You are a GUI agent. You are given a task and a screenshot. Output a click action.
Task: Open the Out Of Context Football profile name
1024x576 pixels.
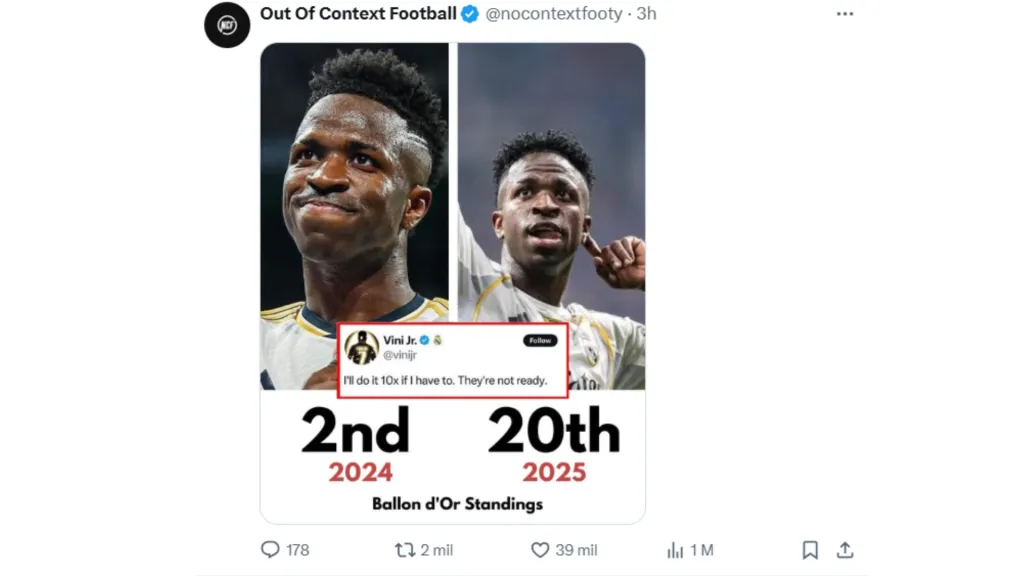tap(358, 14)
